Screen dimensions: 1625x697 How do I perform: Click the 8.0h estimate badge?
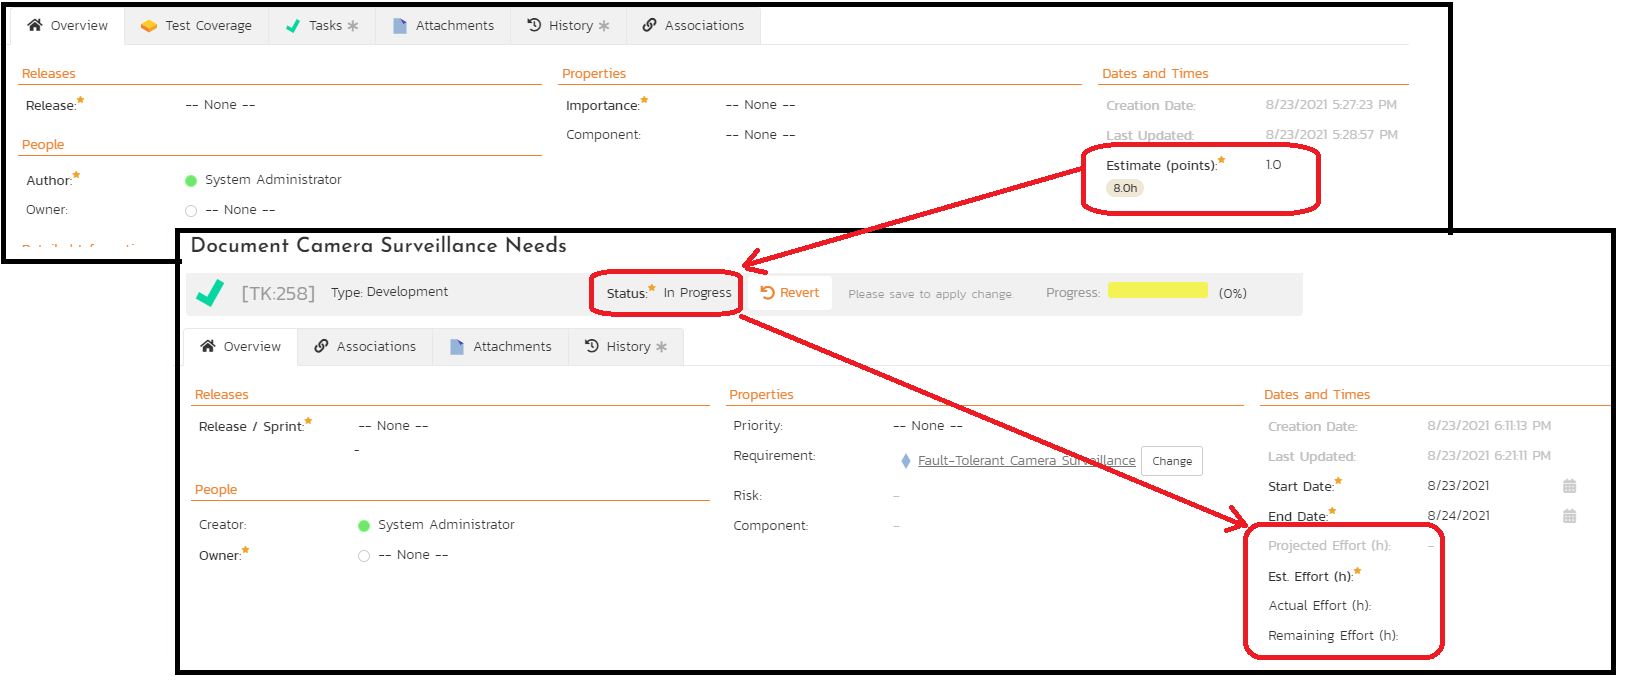point(1125,188)
